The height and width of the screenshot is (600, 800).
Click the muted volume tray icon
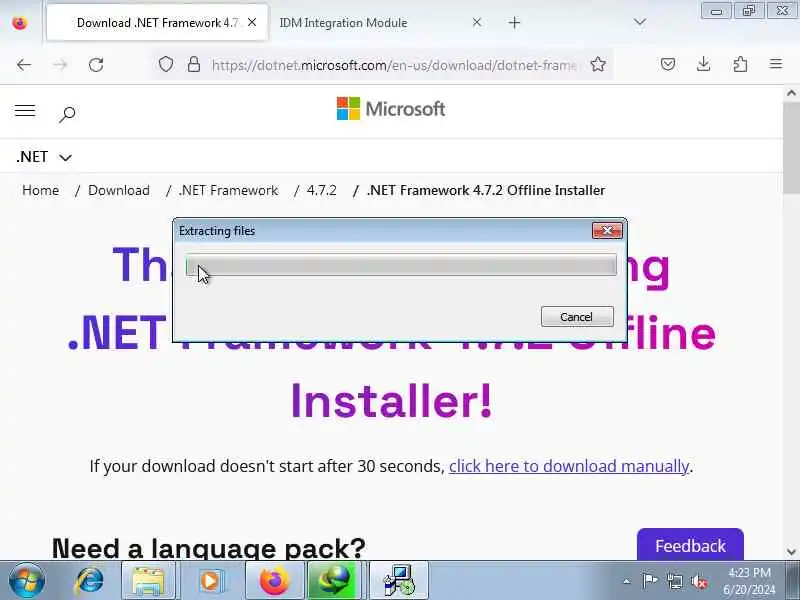click(x=699, y=581)
